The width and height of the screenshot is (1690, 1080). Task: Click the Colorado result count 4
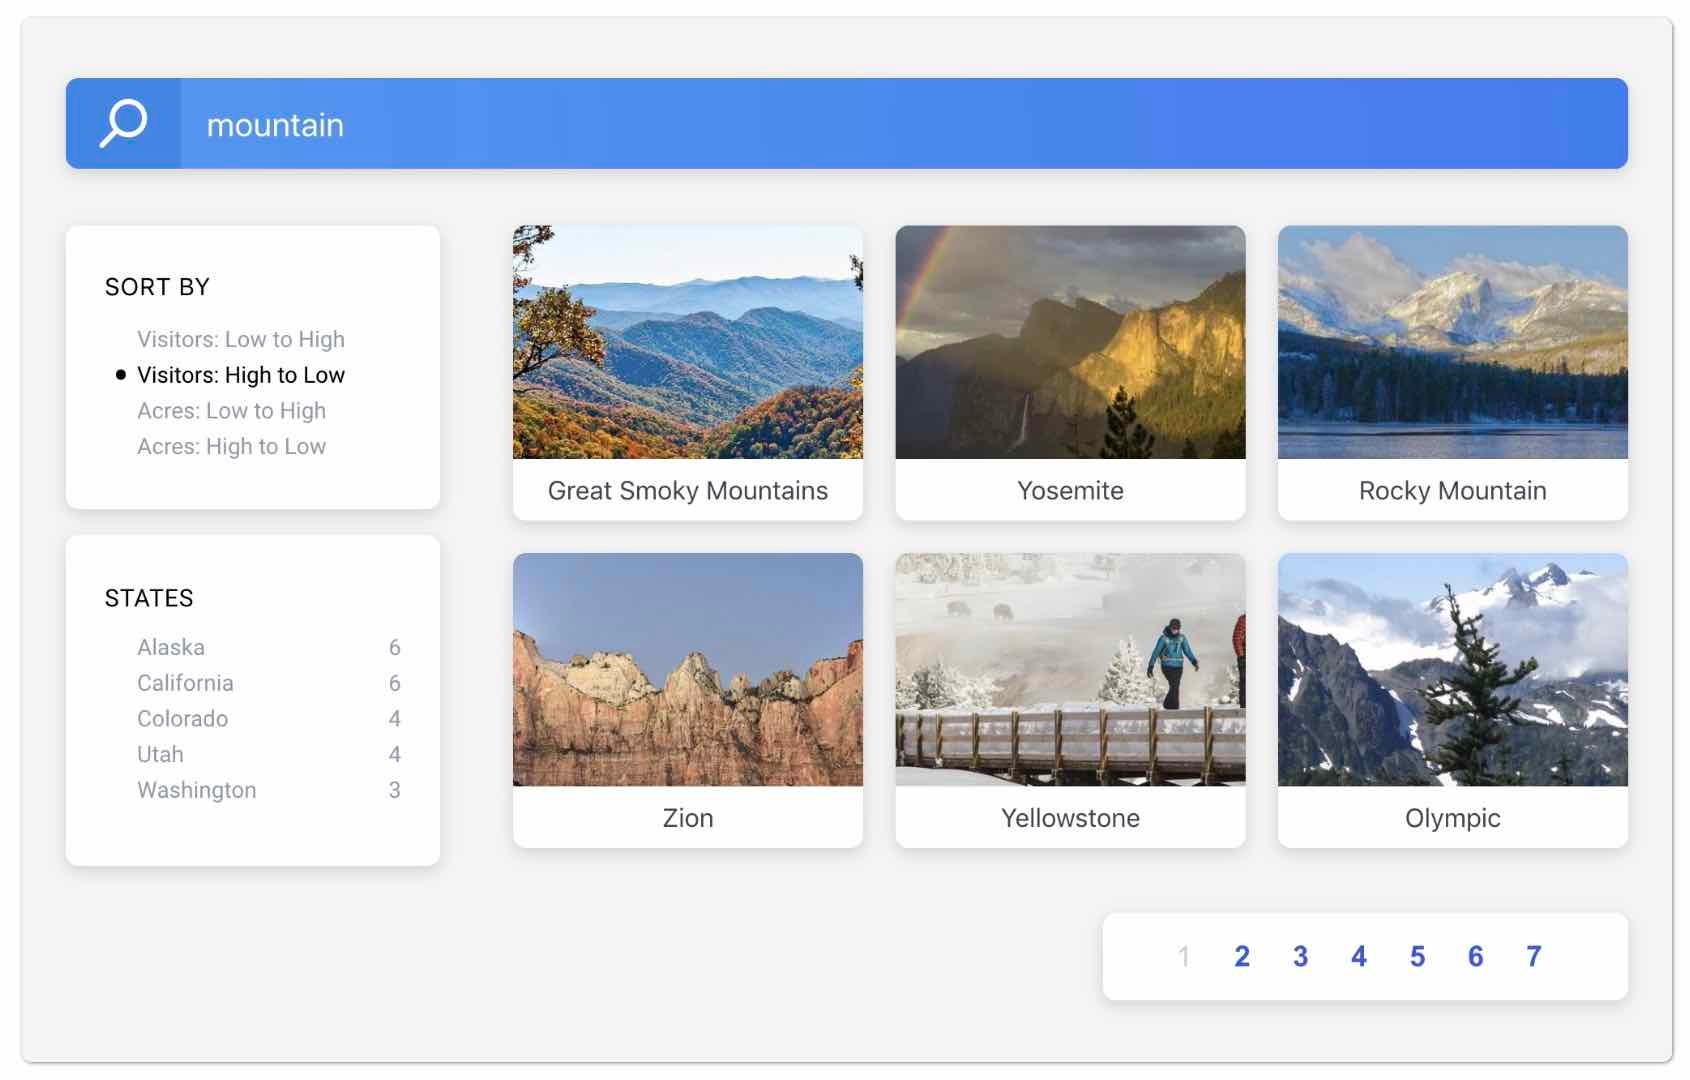pyautogui.click(x=395, y=719)
